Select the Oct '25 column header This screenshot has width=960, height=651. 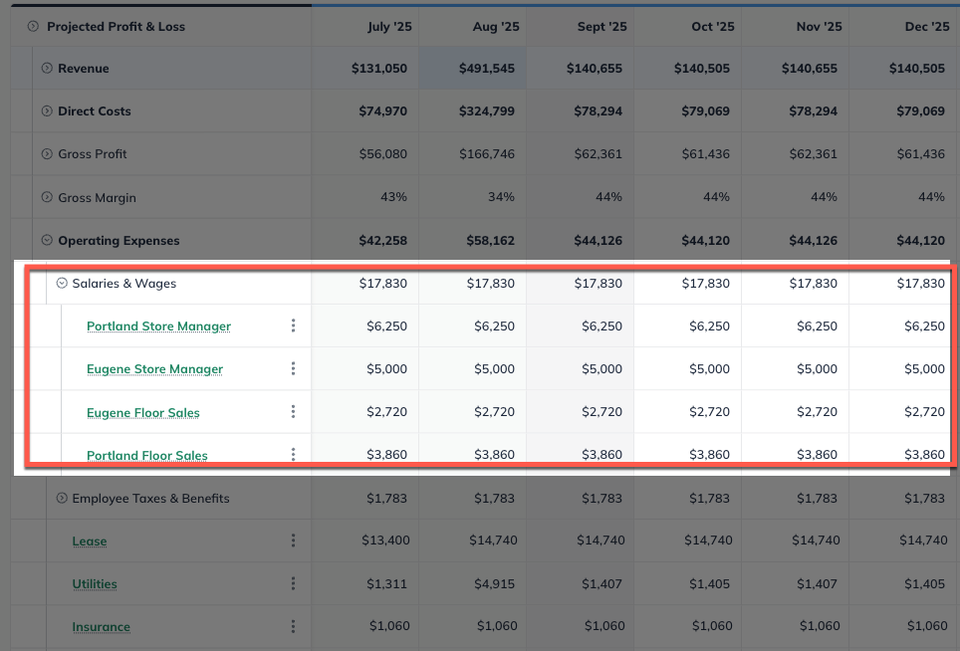click(x=713, y=26)
